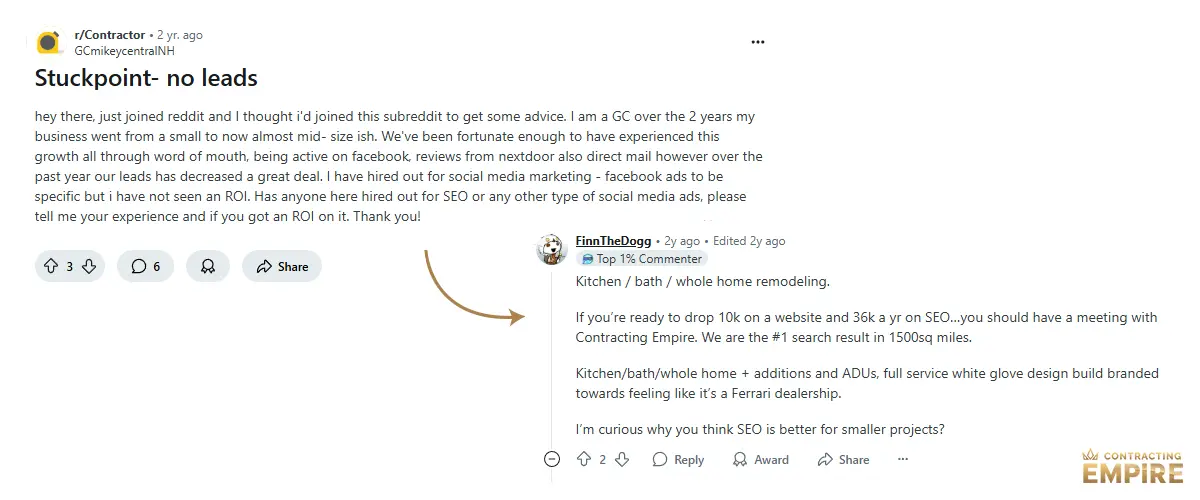Open the r/Contractor subreddit link
This screenshot has width=1200, height=500.
[110, 35]
